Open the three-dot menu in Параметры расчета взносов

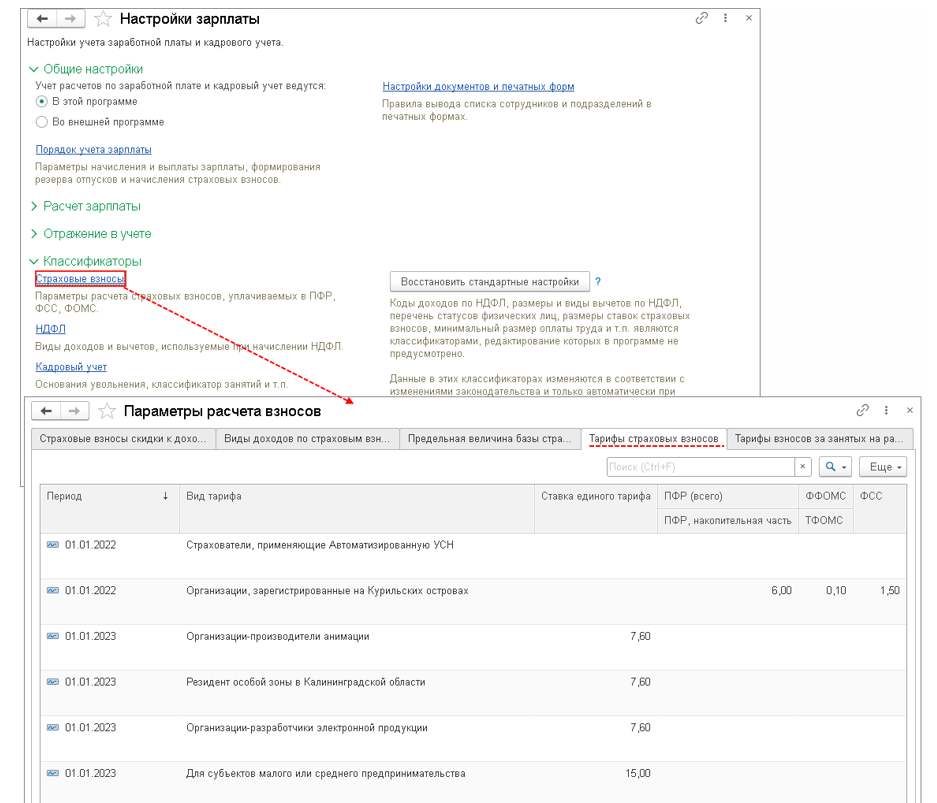(x=886, y=410)
